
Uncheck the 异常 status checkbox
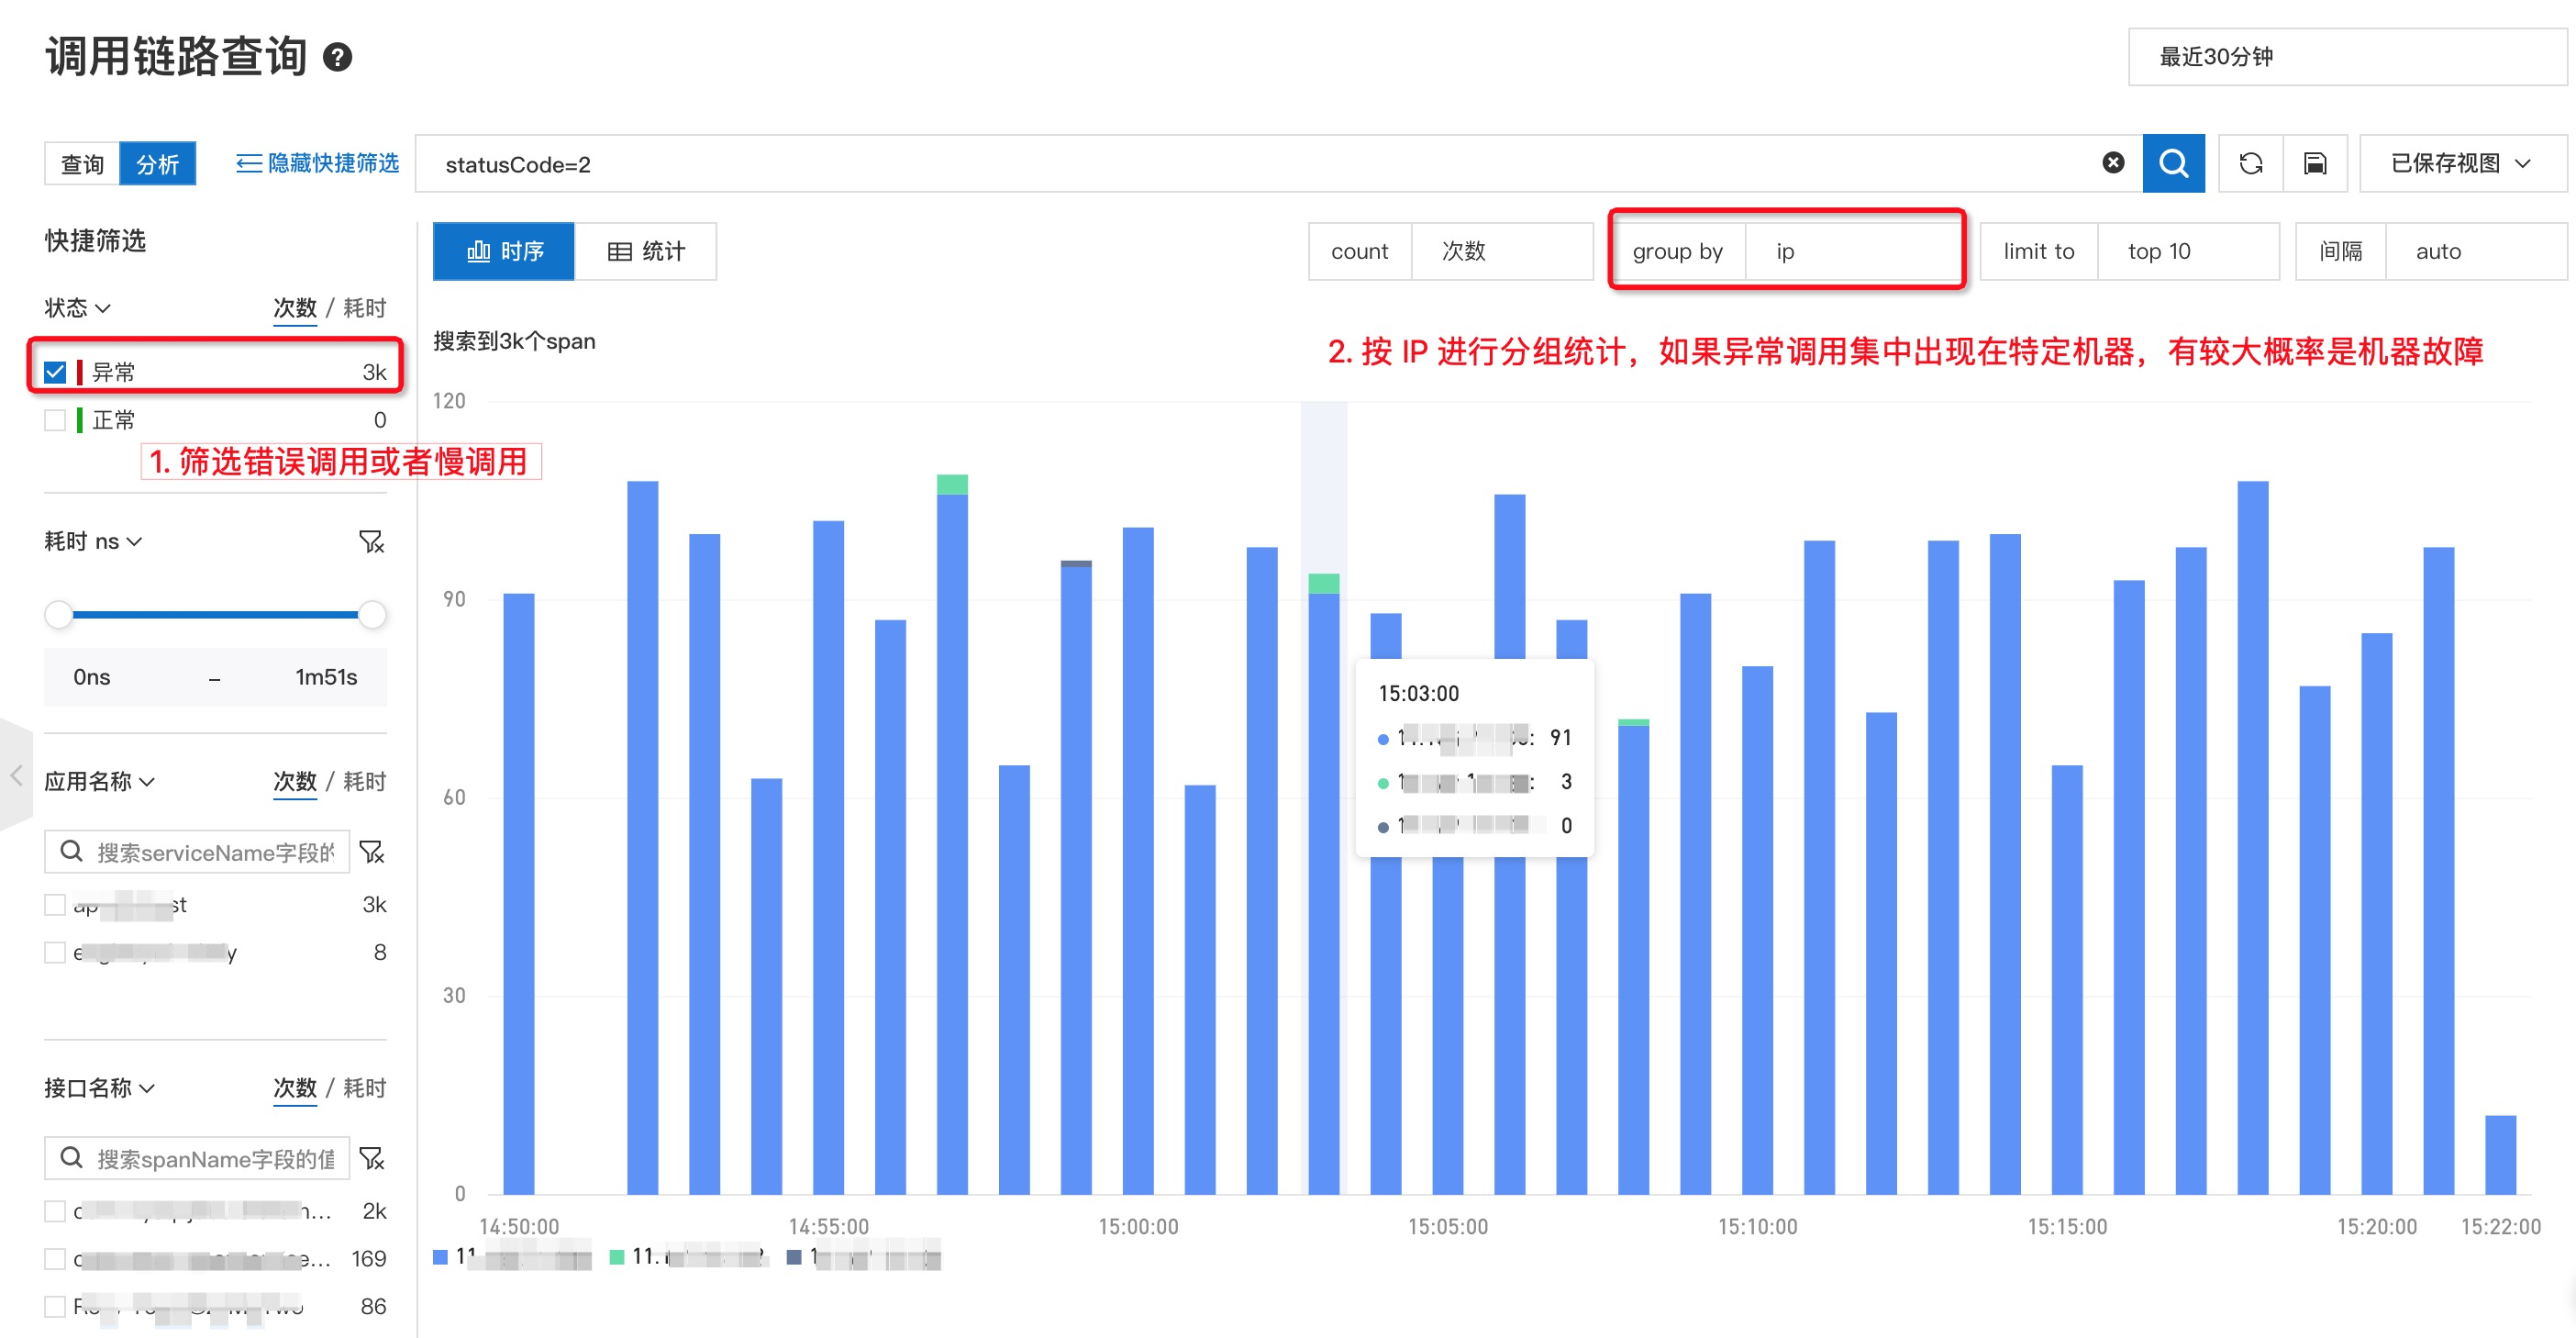point(55,371)
